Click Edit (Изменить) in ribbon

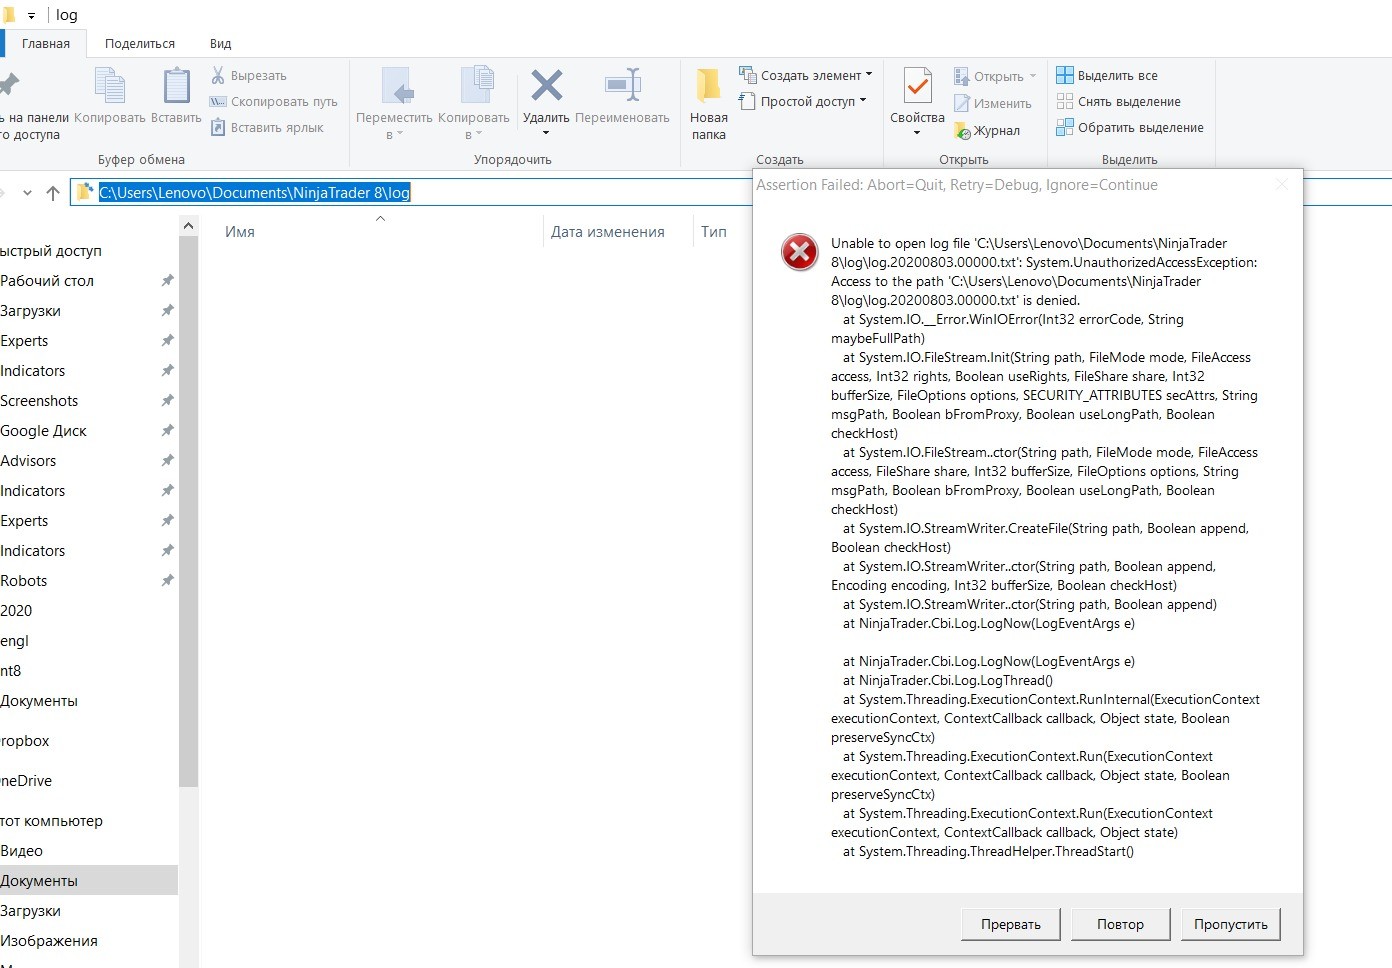[992, 103]
